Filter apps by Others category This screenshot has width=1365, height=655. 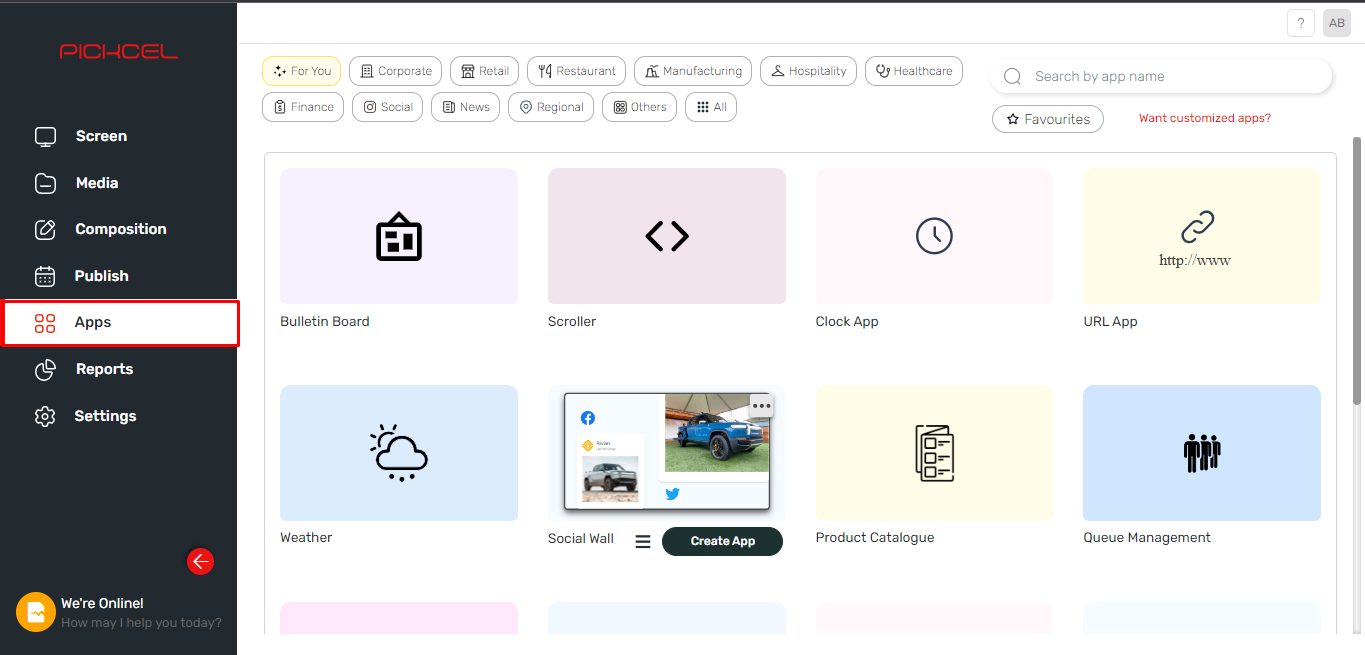coord(639,107)
